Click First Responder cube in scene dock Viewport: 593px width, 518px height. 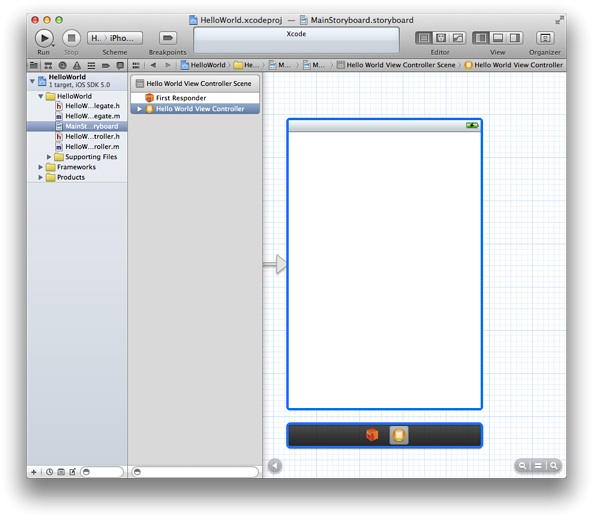(372, 435)
